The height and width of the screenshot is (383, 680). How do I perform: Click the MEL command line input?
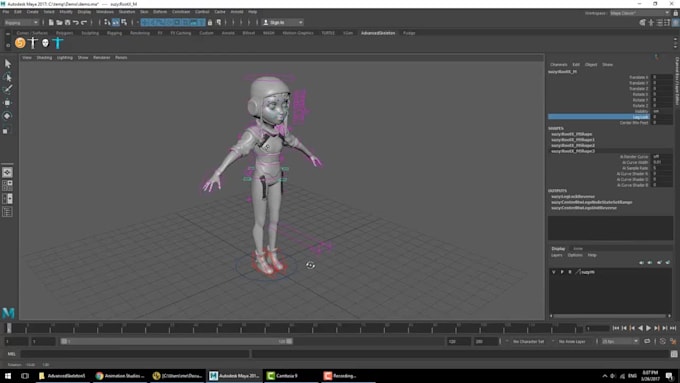(134, 354)
